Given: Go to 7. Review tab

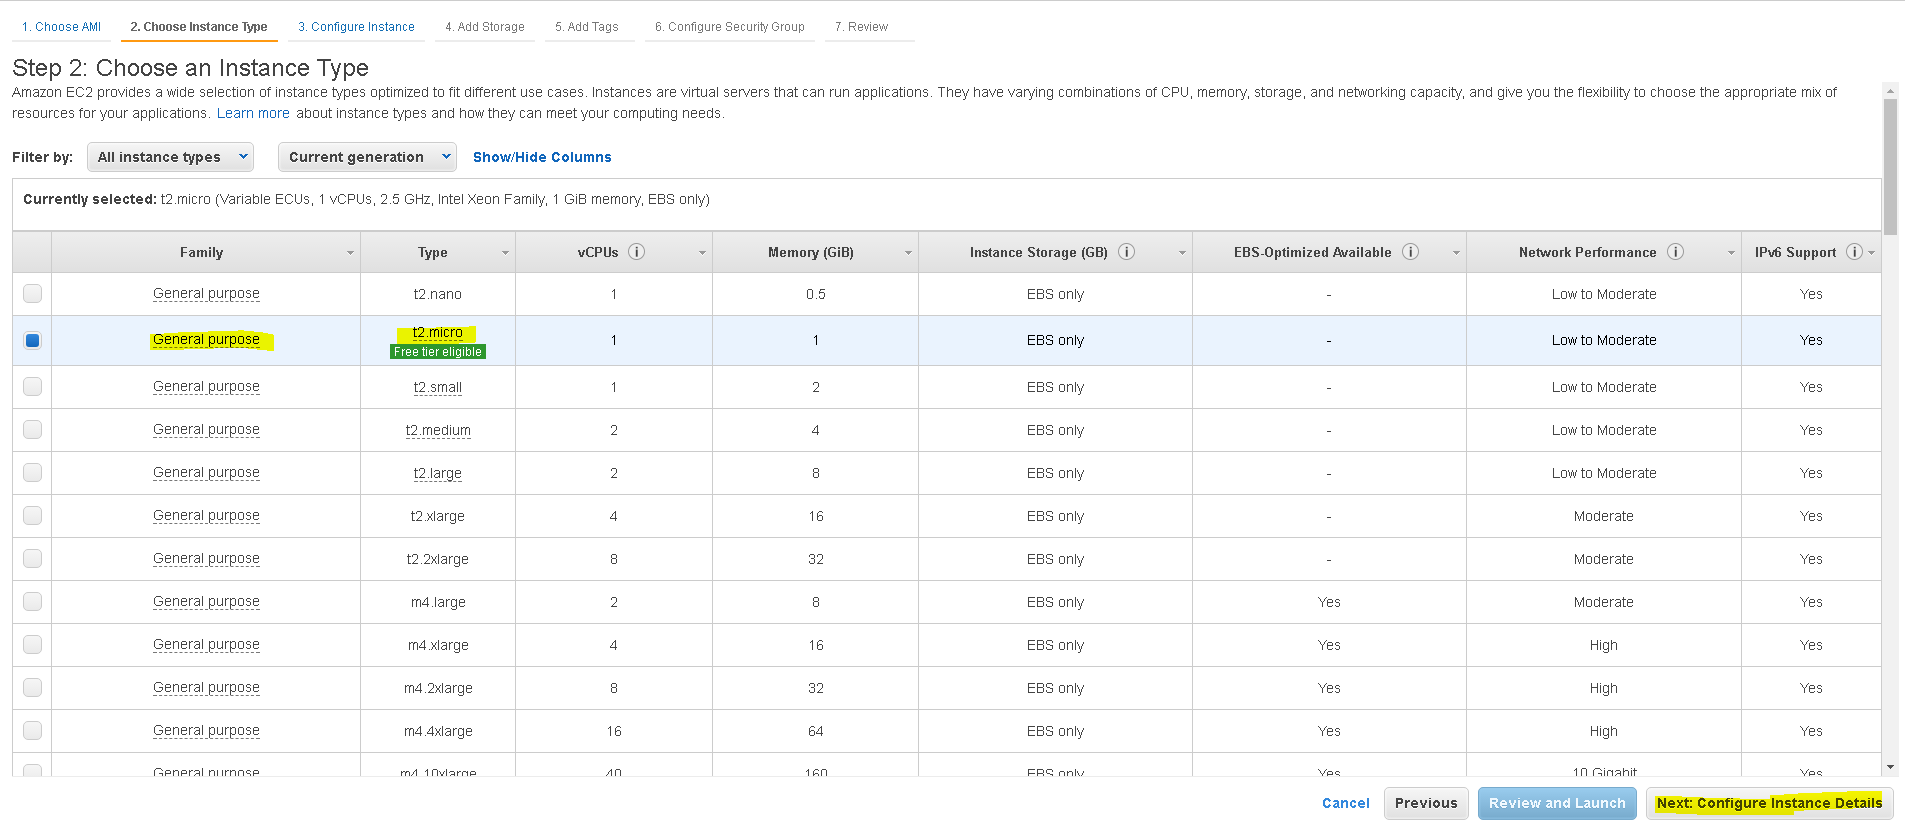Looking at the screenshot, I should [x=861, y=27].
